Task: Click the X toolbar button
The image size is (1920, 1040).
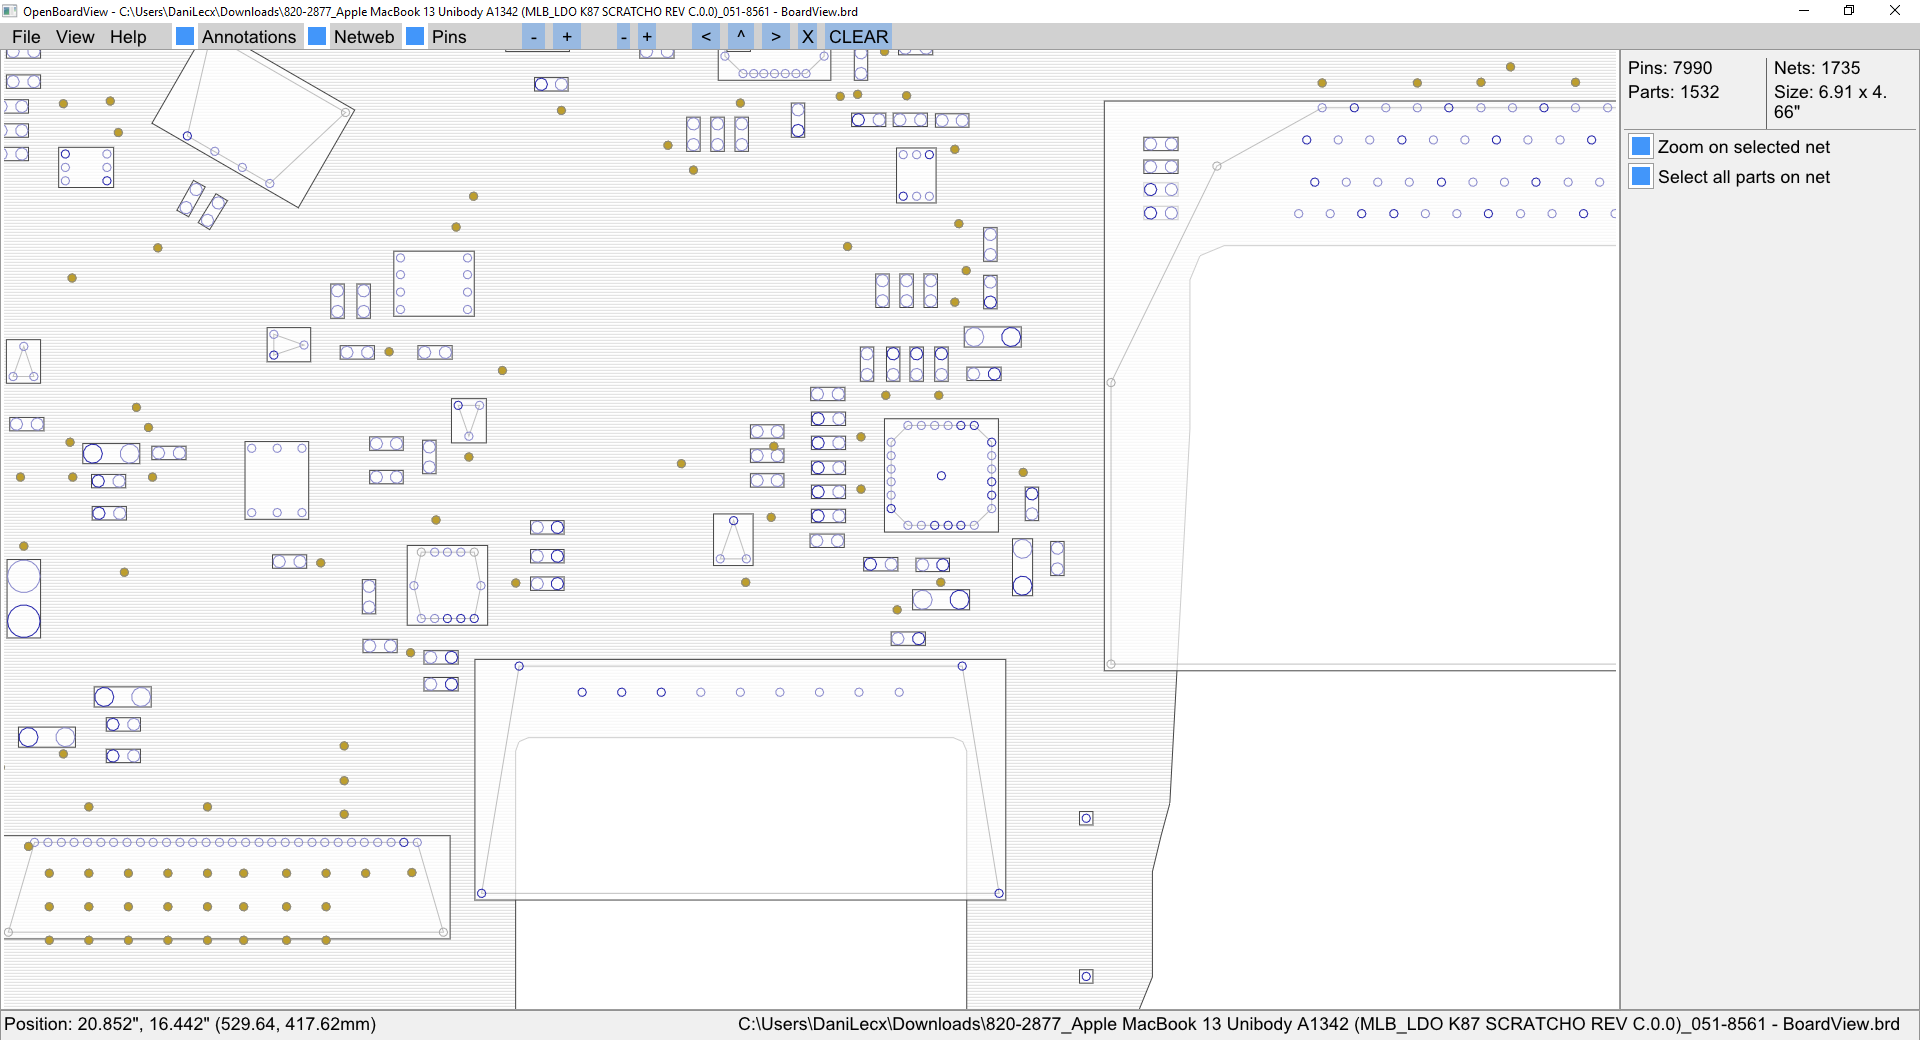Action: [808, 37]
